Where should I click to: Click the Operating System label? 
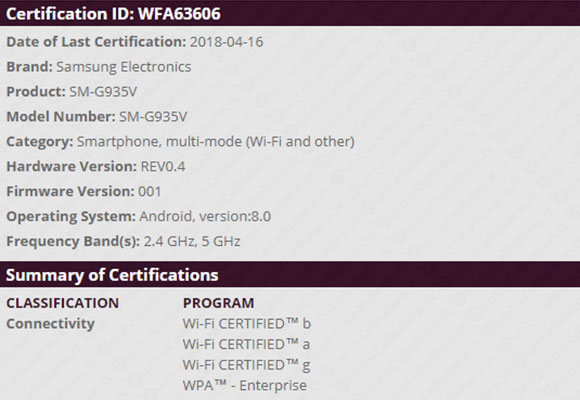pyautogui.click(x=71, y=217)
